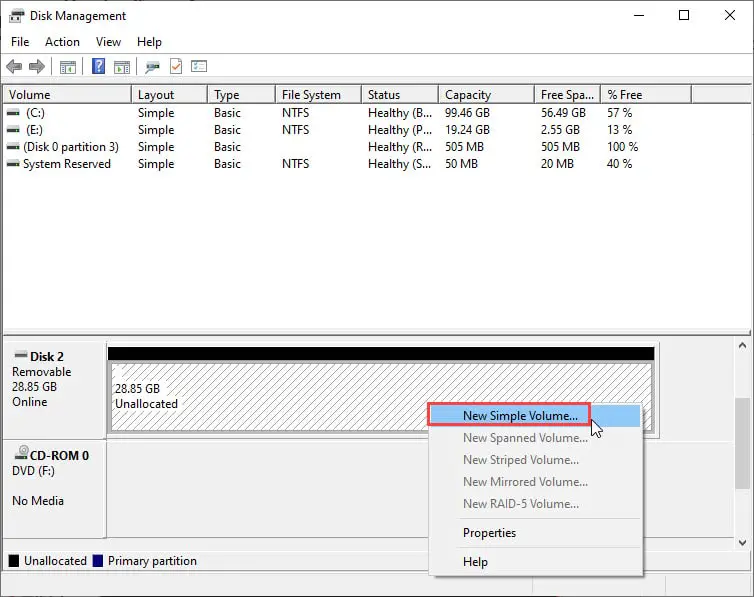
Task: Click the Disk 2 Removable label panel
Action: 54,379
